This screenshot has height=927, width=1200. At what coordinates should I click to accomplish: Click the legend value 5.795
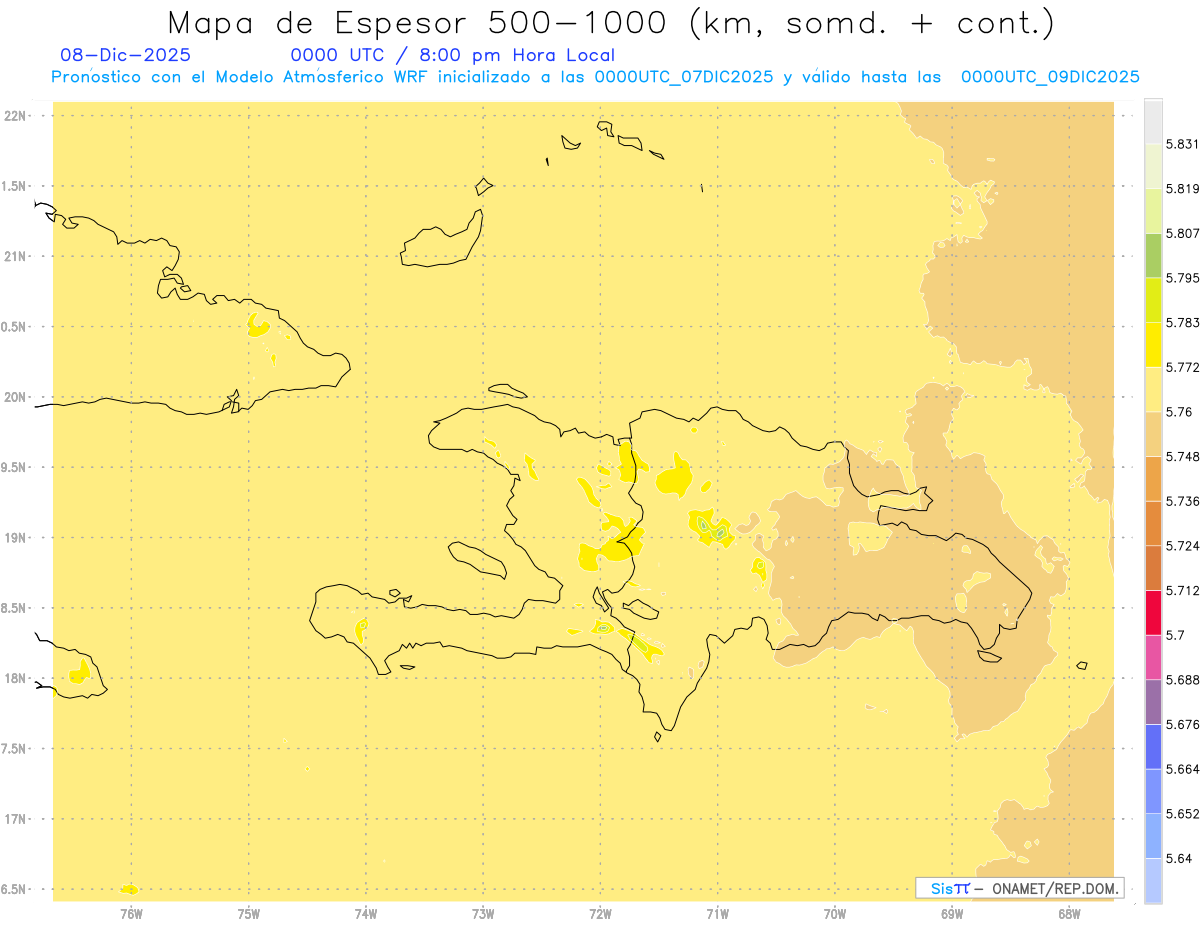pyautogui.click(x=1182, y=278)
